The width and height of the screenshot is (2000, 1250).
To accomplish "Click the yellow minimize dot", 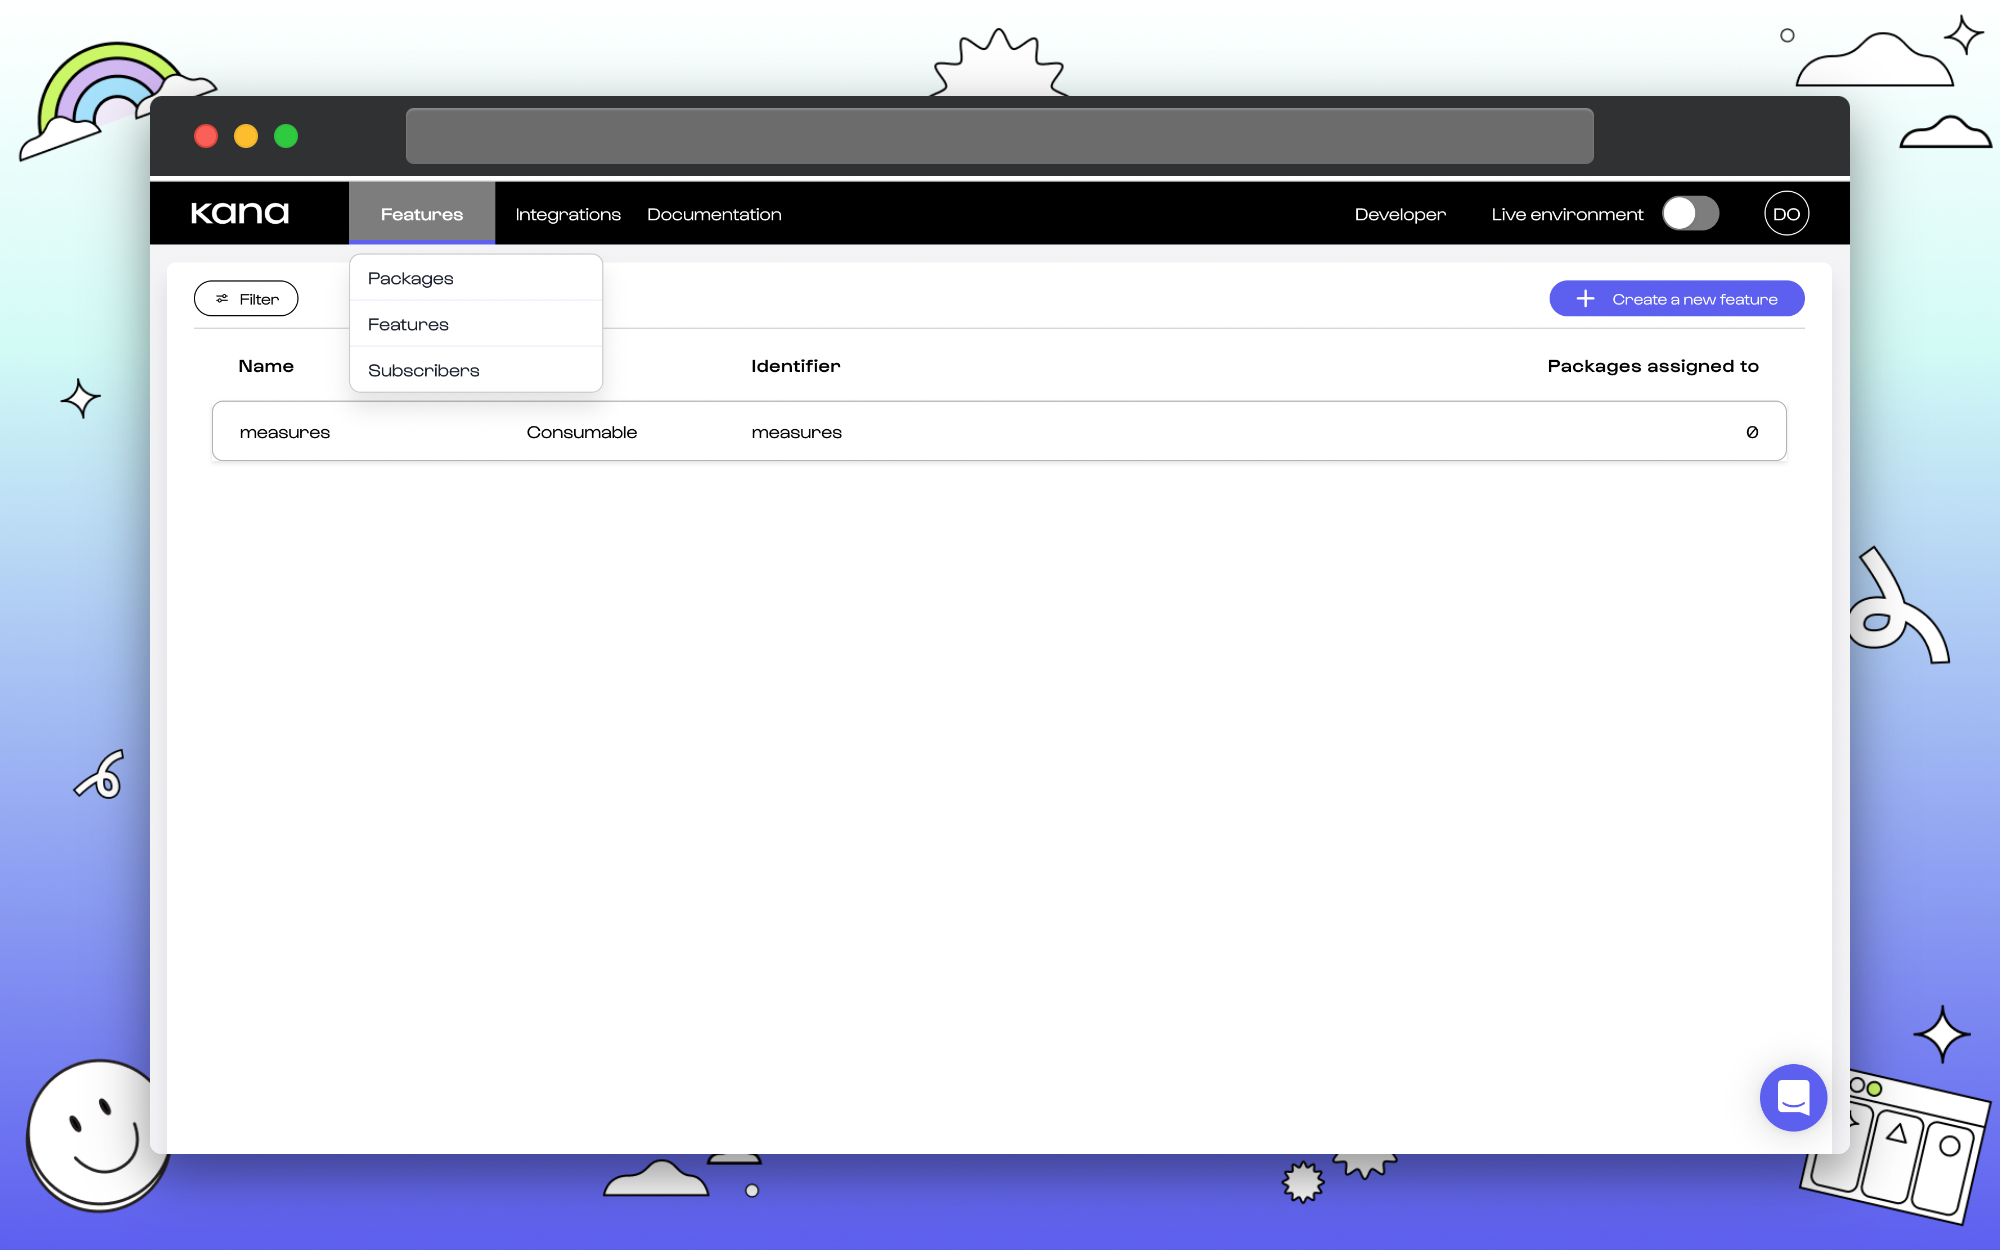I will (246, 136).
